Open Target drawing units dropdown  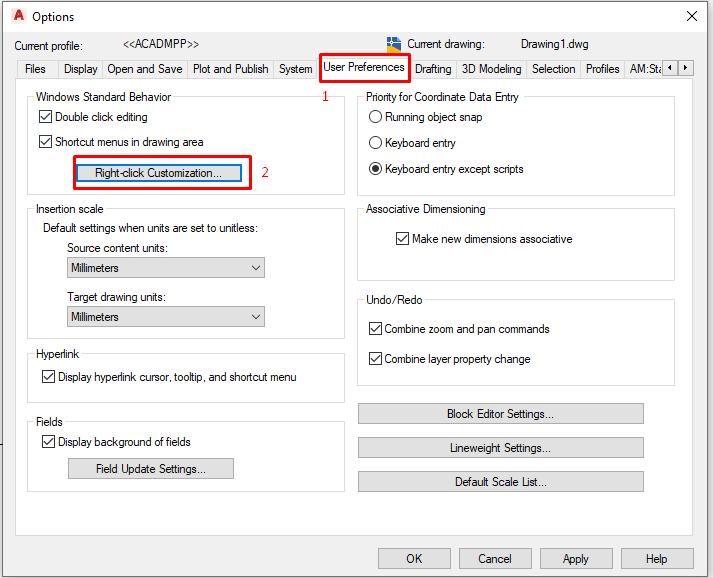tap(166, 317)
